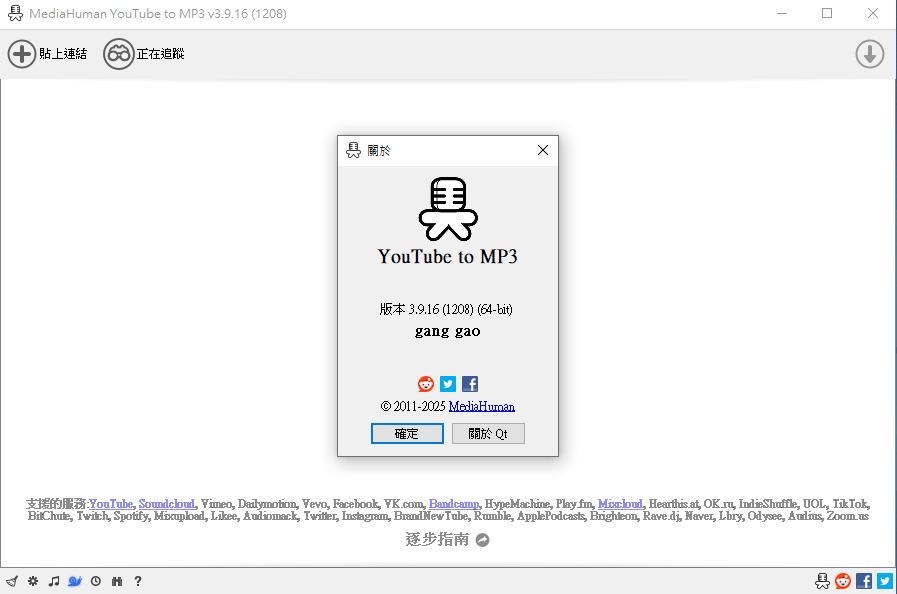Click 'Rumble' in the supported services list

(493, 516)
